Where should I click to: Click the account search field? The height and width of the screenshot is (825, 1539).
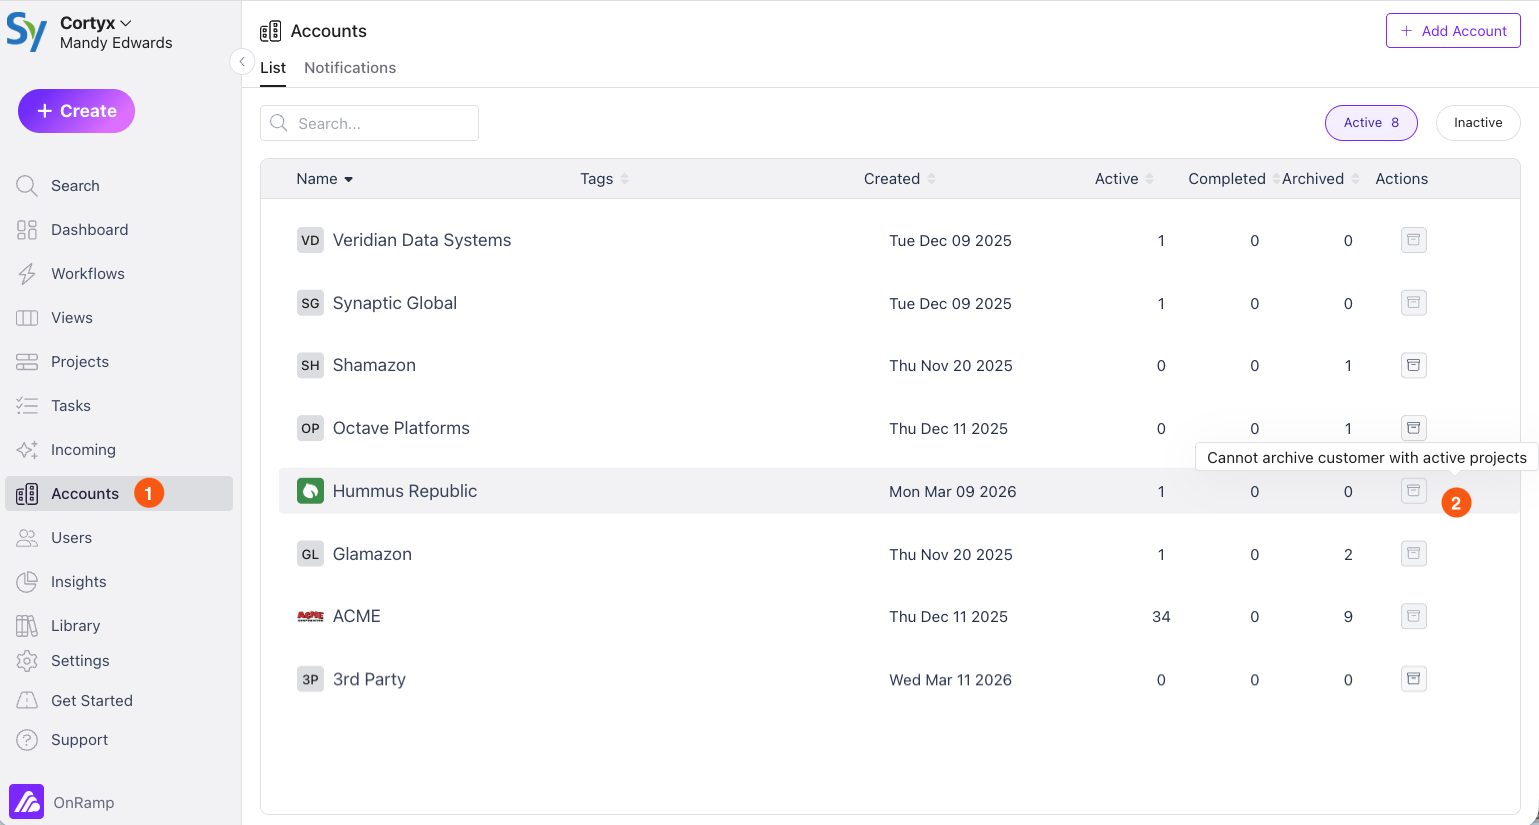(x=369, y=122)
